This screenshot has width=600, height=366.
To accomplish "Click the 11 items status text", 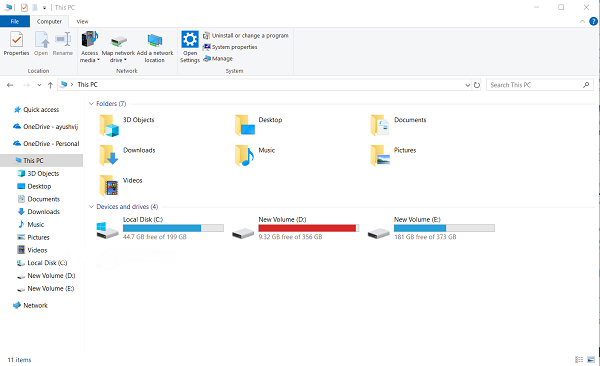I will [19, 360].
